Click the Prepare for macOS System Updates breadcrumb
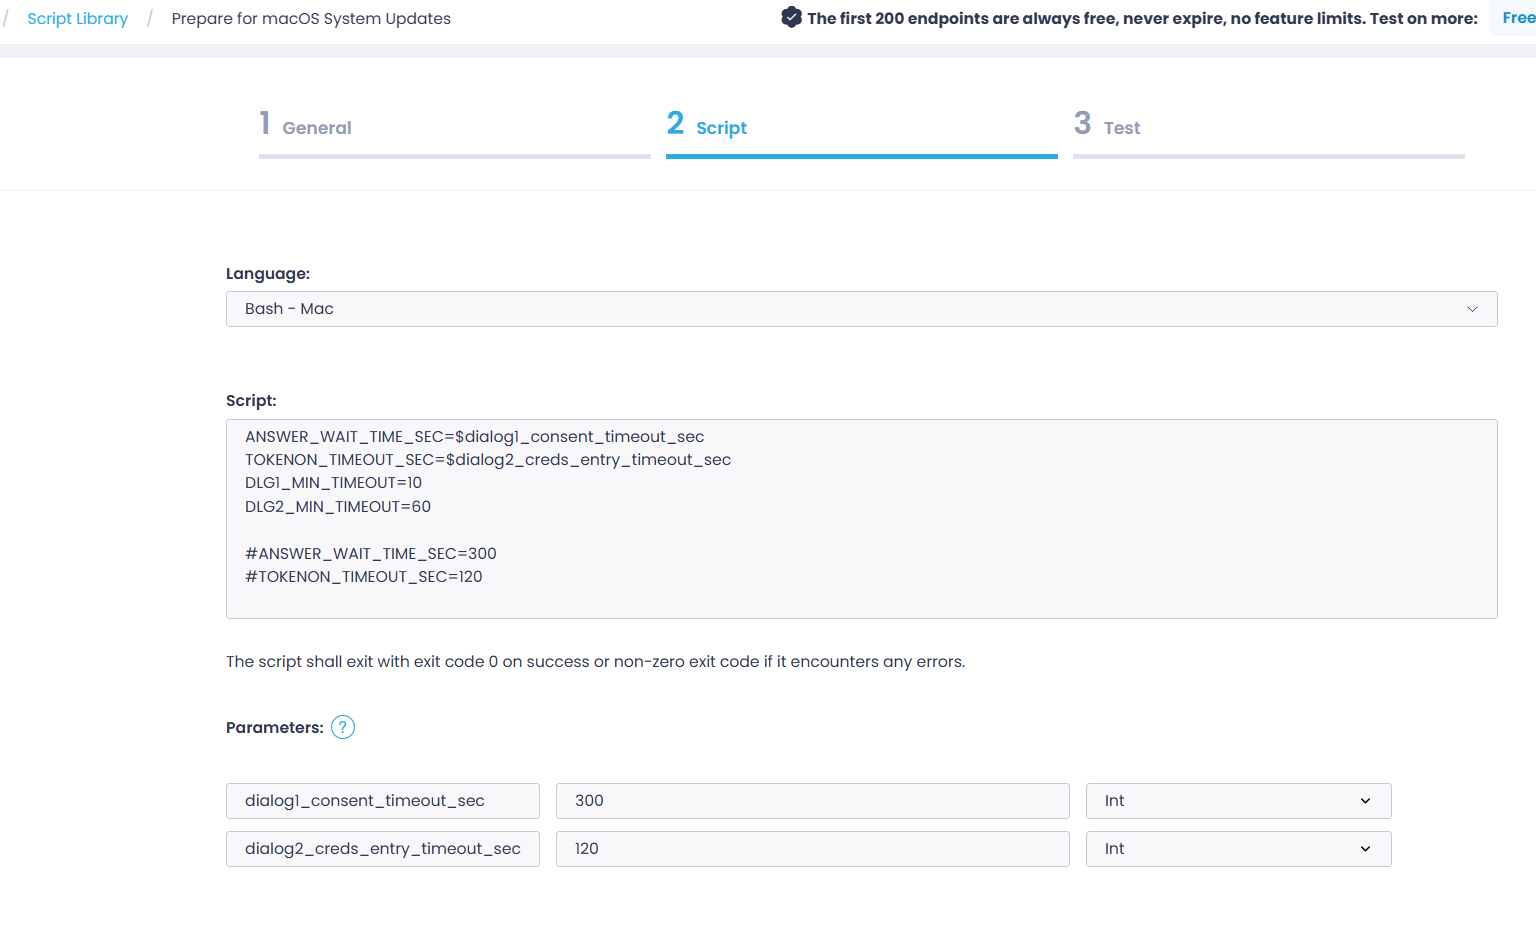This screenshot has width=1536, height=936. [311, 18]
